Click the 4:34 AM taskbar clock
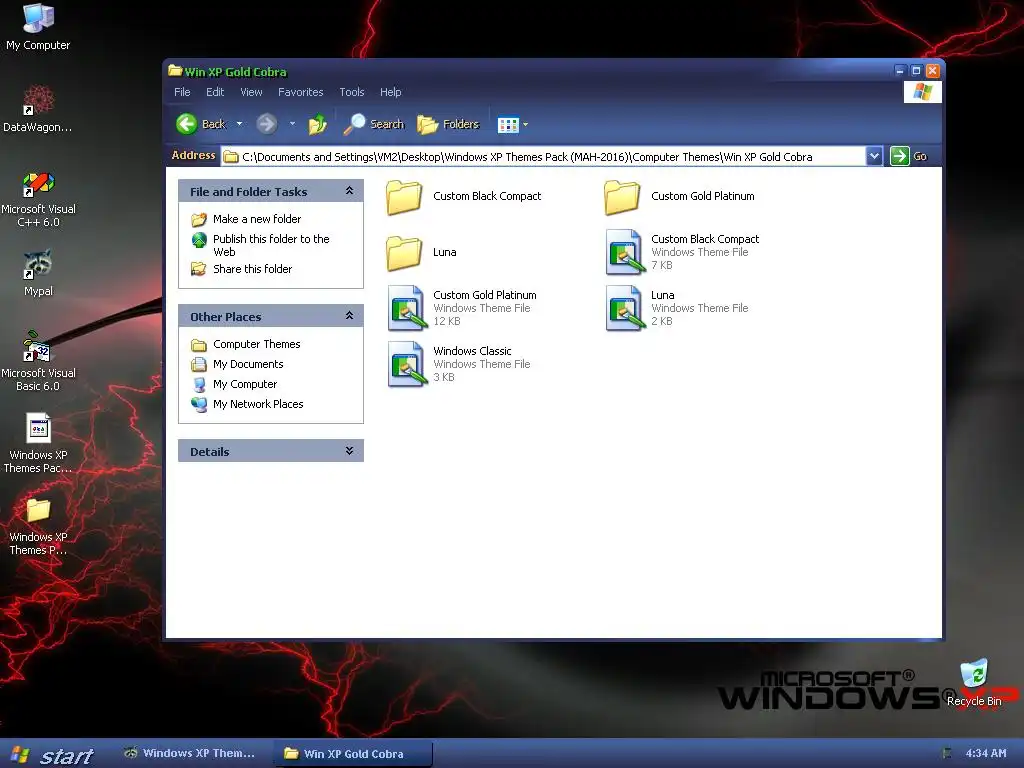The height and width of the screenshot is (768, 1024). 986,754
